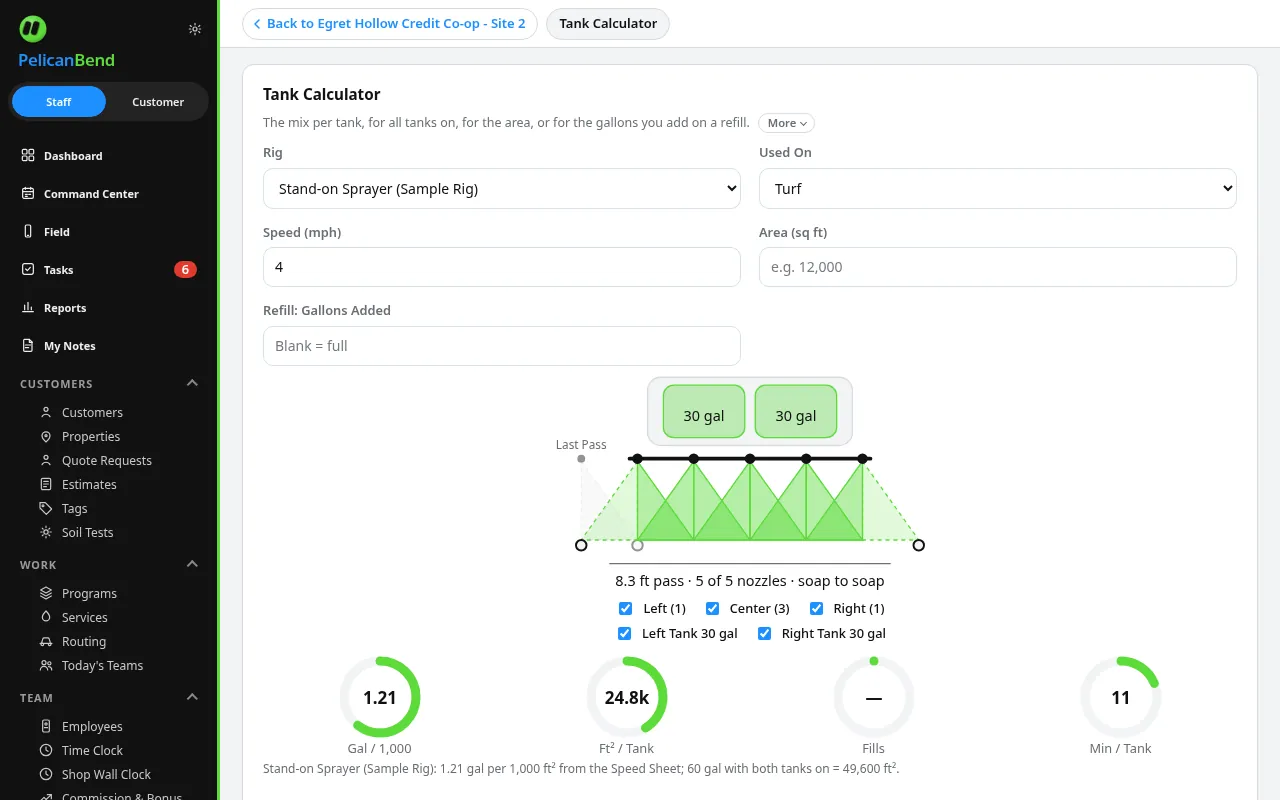Switch to Customer mode

click(158, 102)
